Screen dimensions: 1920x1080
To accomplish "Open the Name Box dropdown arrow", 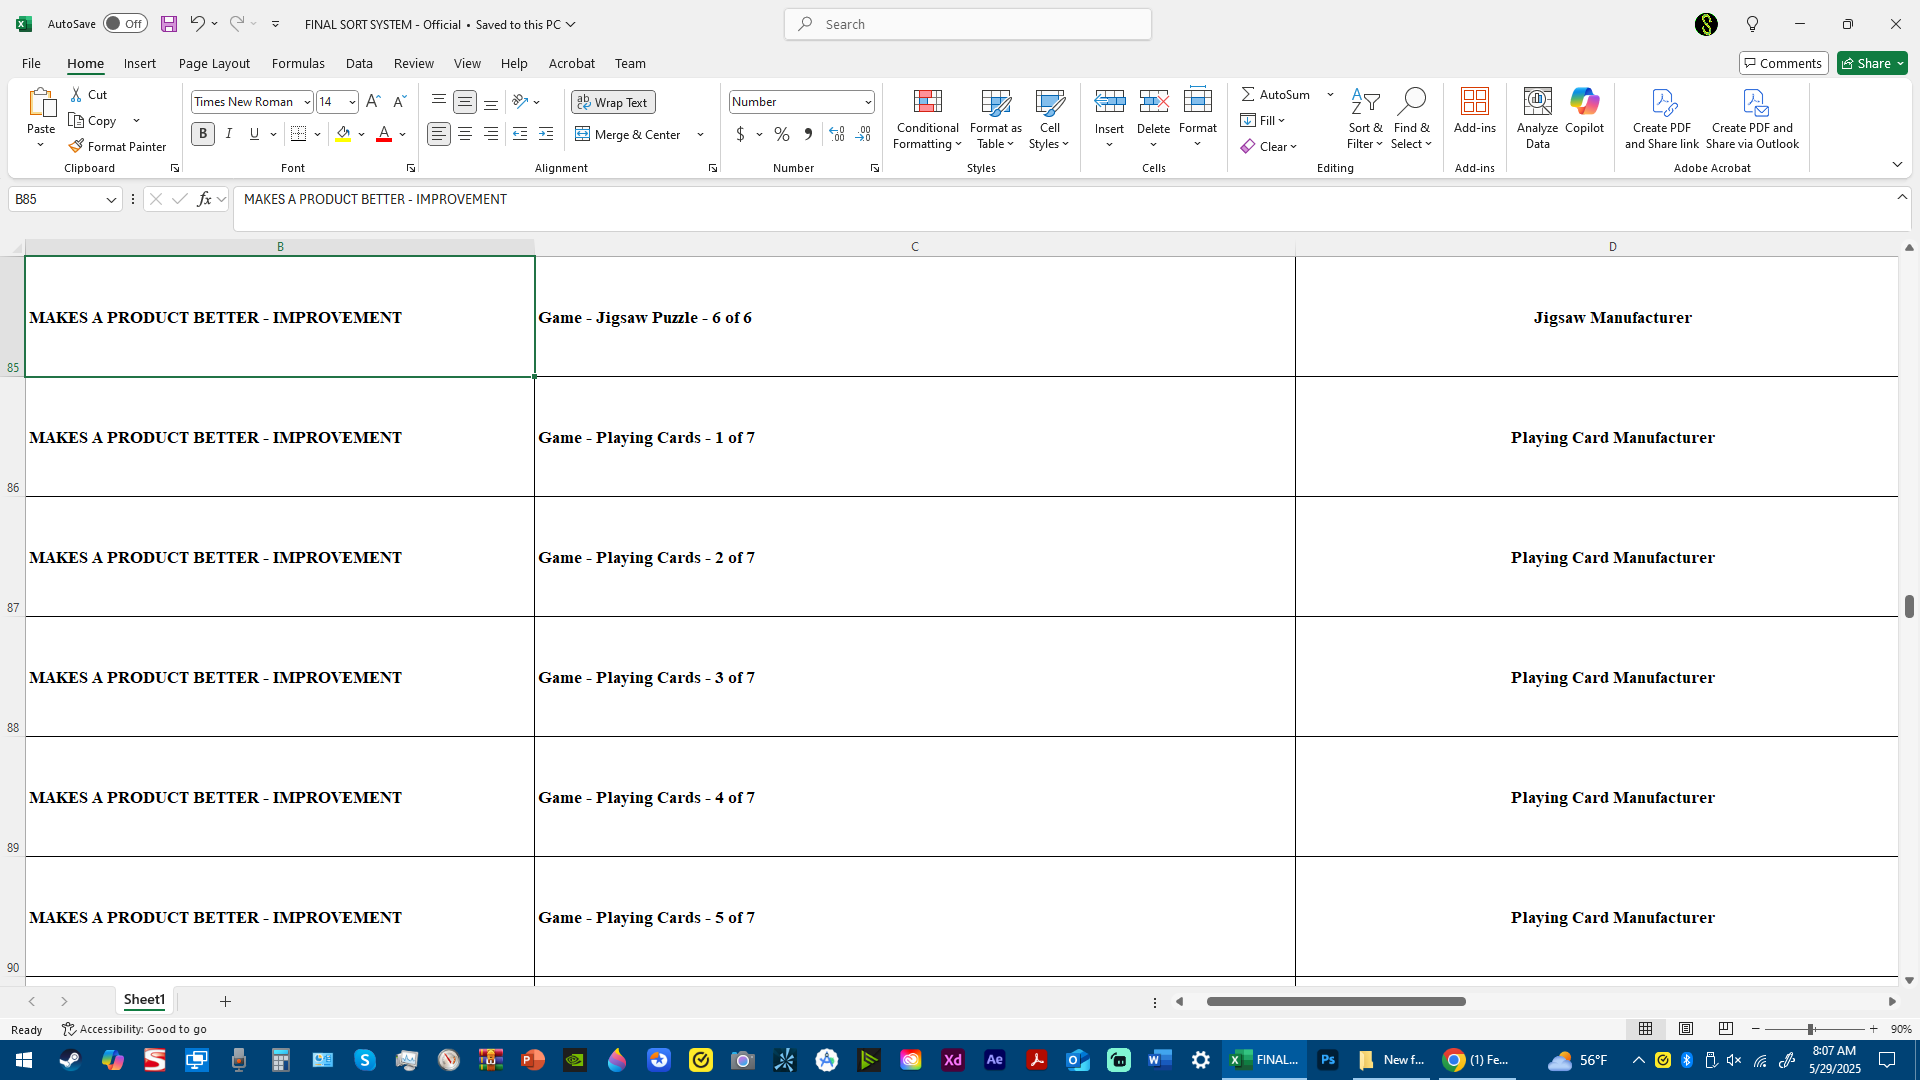I will [111, 200].
